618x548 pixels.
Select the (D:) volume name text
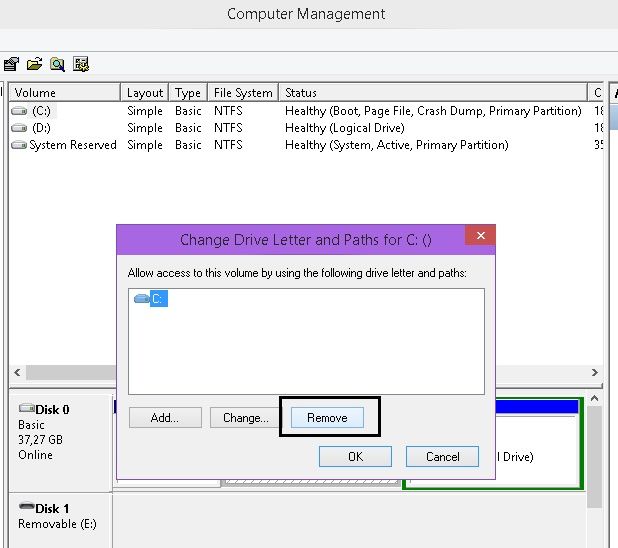click(x=41, y=128)
